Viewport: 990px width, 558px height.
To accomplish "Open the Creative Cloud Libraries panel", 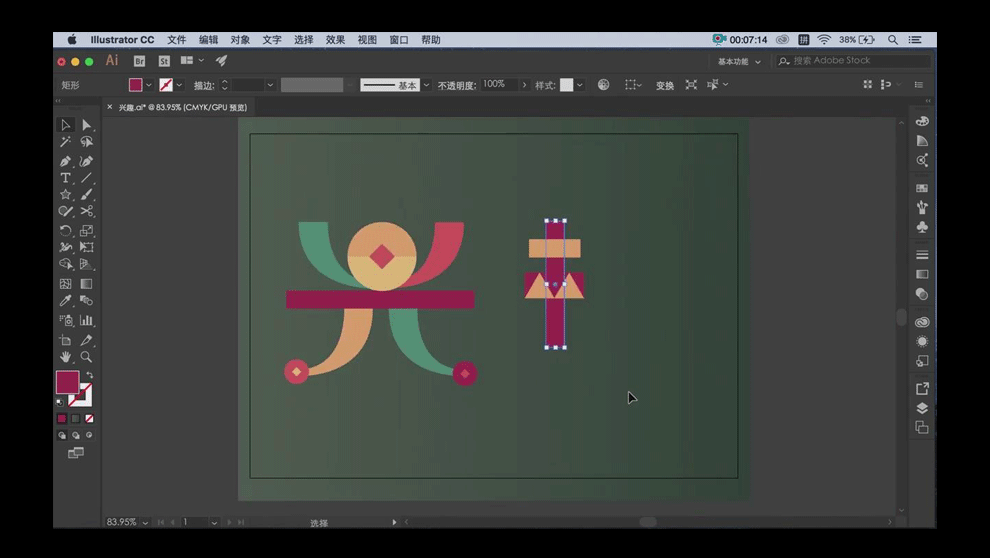I will [x=922, y=322].
